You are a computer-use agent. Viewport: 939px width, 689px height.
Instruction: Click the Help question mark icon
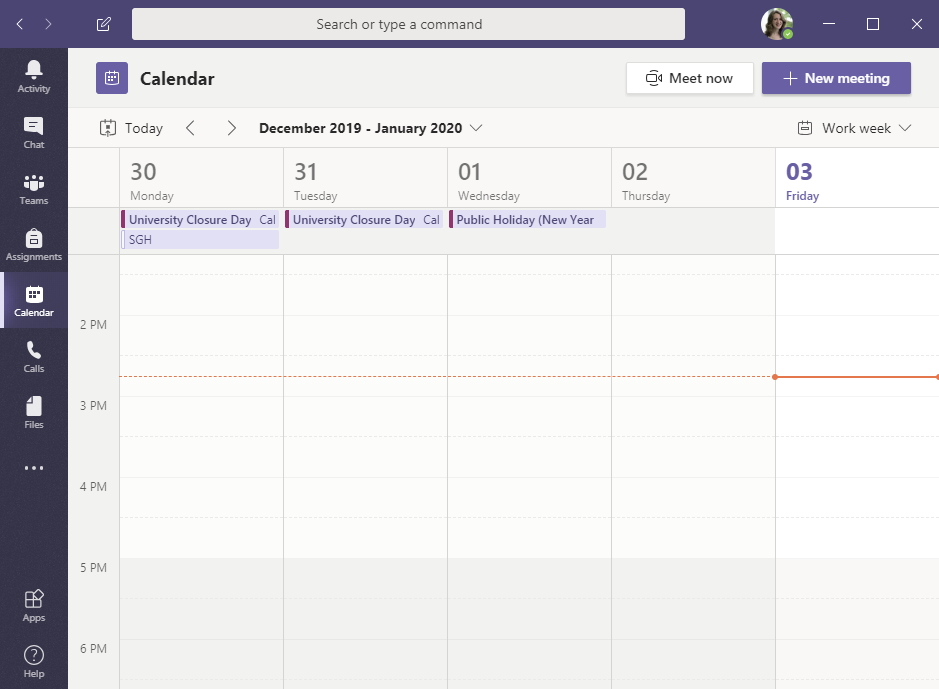pos(34,660)
